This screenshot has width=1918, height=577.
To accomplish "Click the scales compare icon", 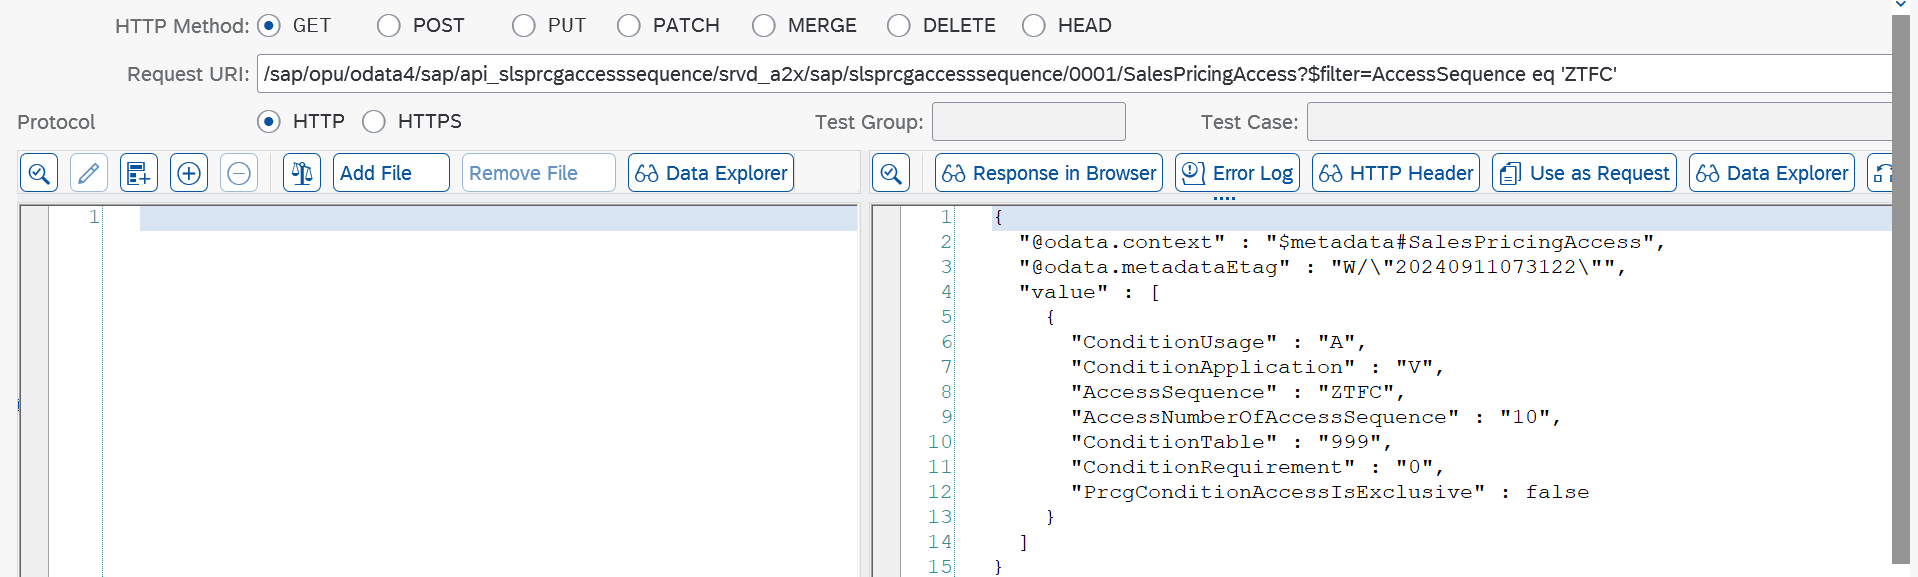I will point(302,173).
